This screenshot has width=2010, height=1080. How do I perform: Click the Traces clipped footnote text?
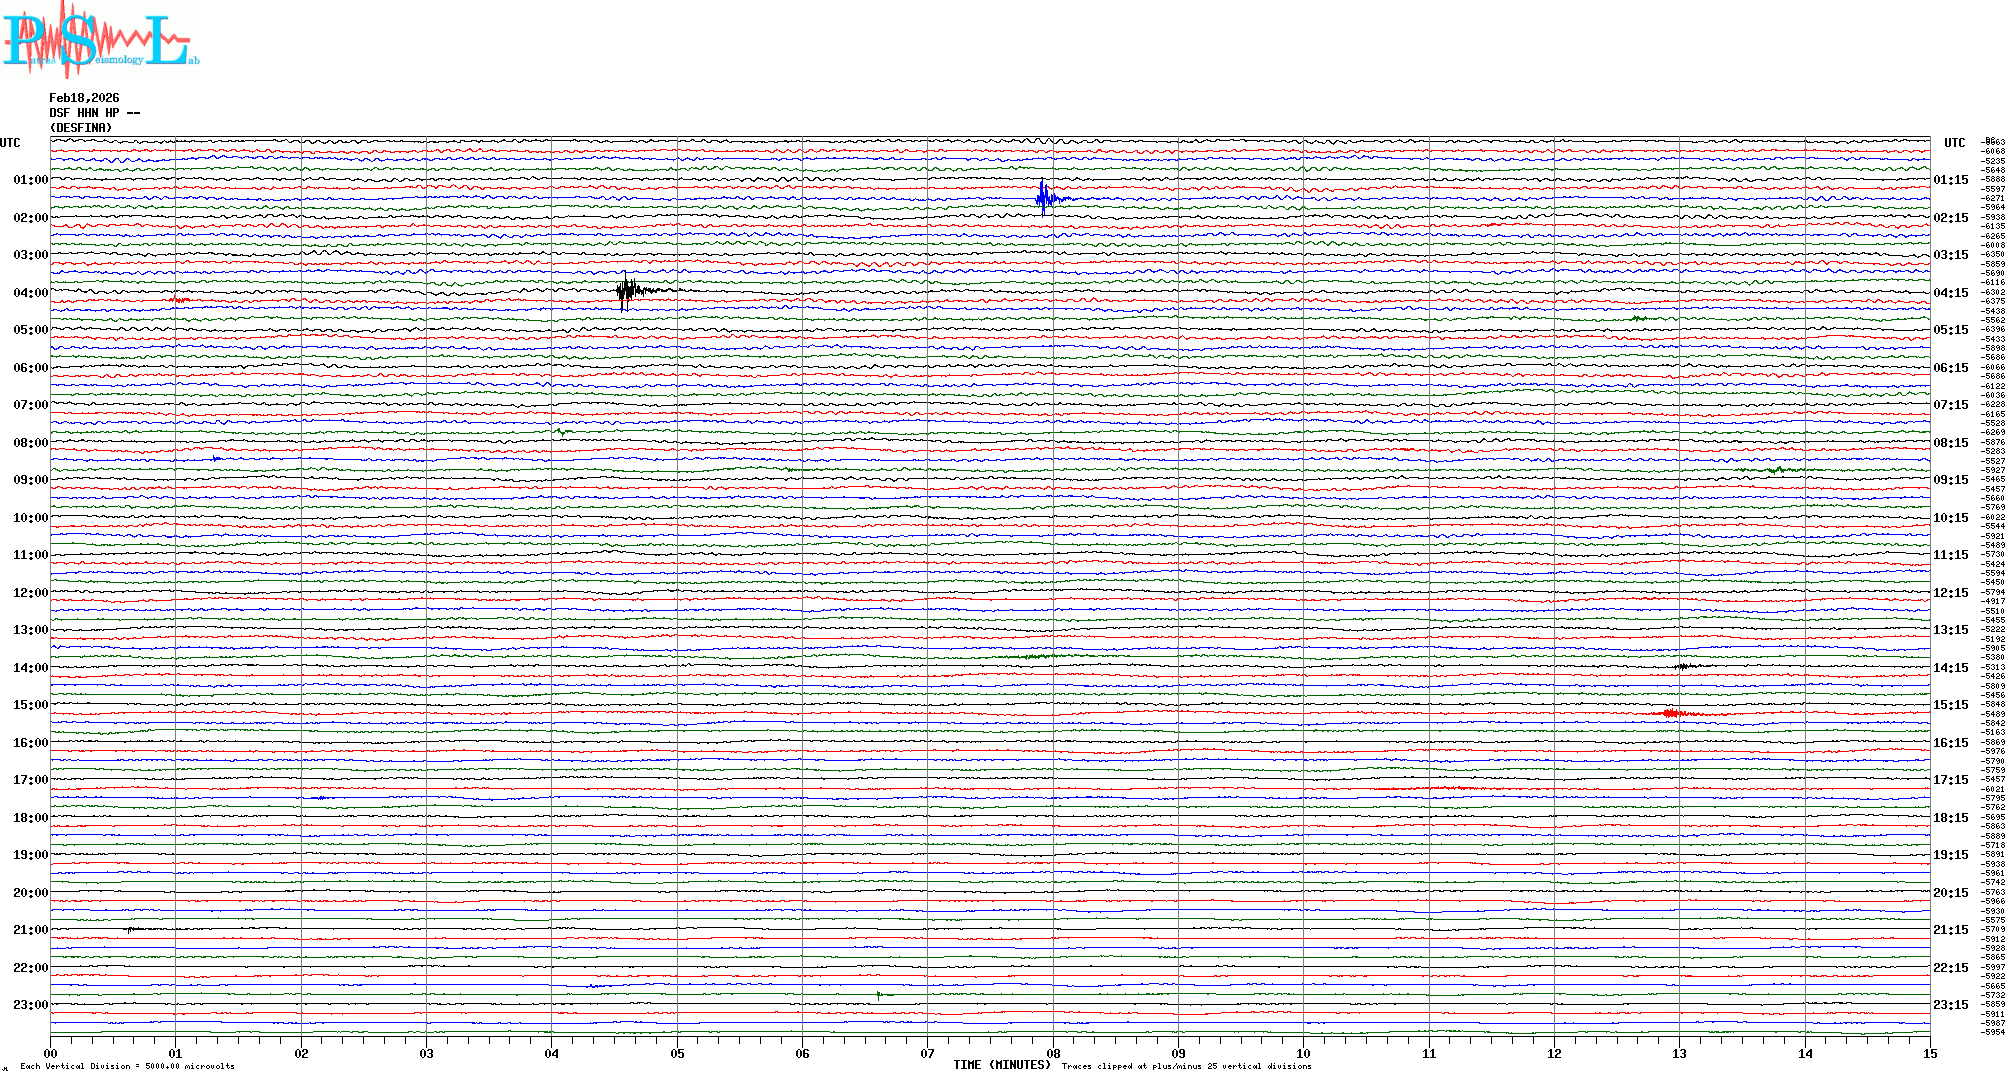[1186, 1066]
